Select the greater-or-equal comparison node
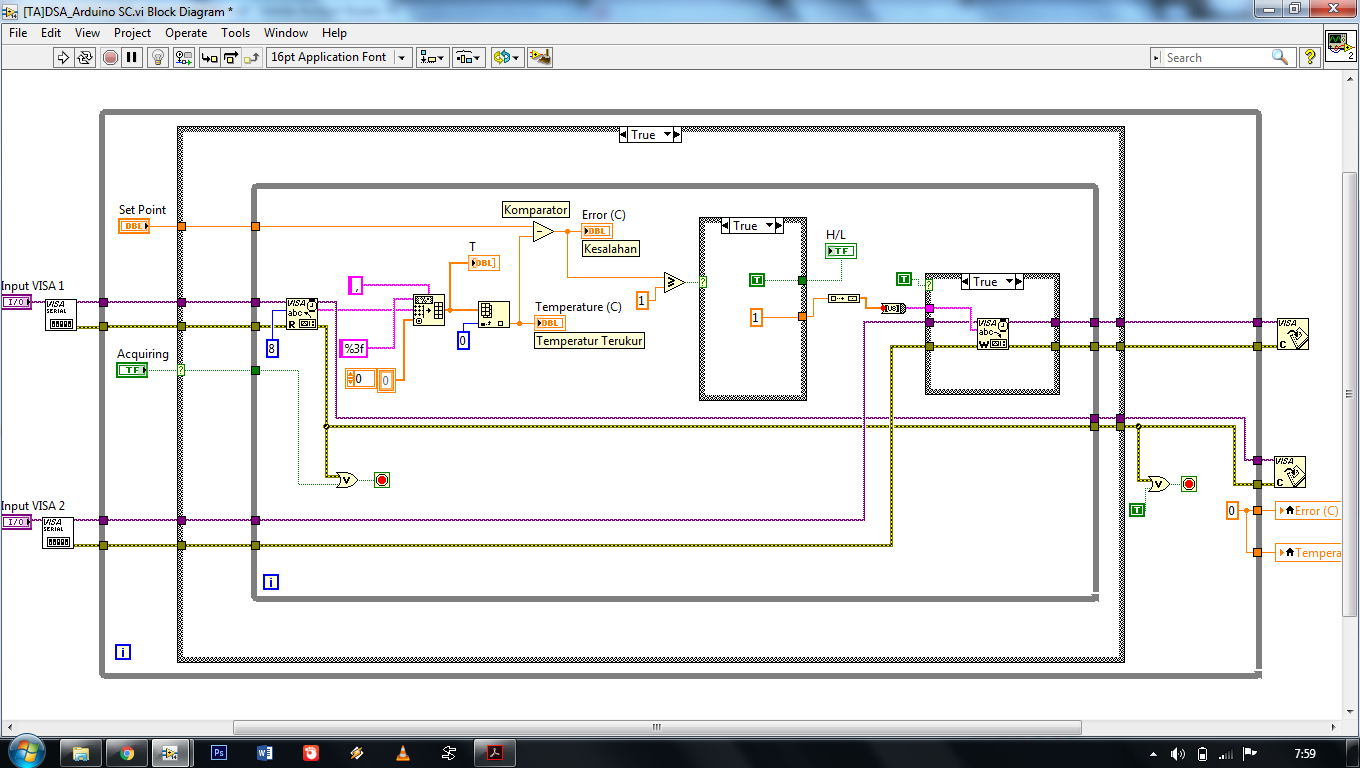This screenshot has height=768, width=1360. coord(674,283)
